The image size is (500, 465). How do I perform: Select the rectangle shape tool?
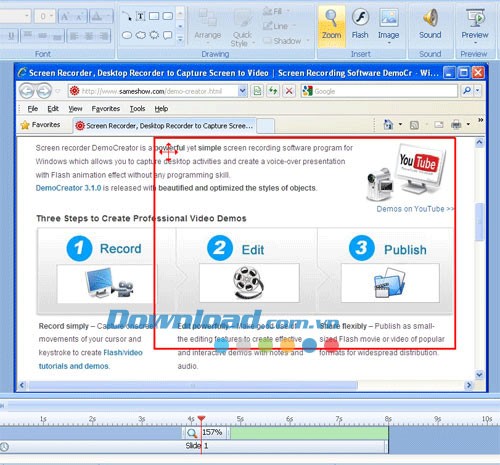point(154,16)
